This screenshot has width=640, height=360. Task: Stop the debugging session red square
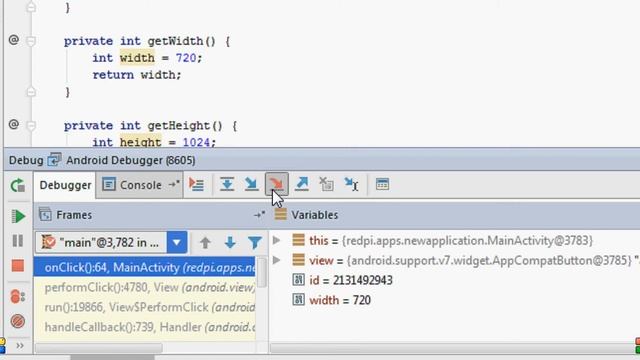point(18,266)
